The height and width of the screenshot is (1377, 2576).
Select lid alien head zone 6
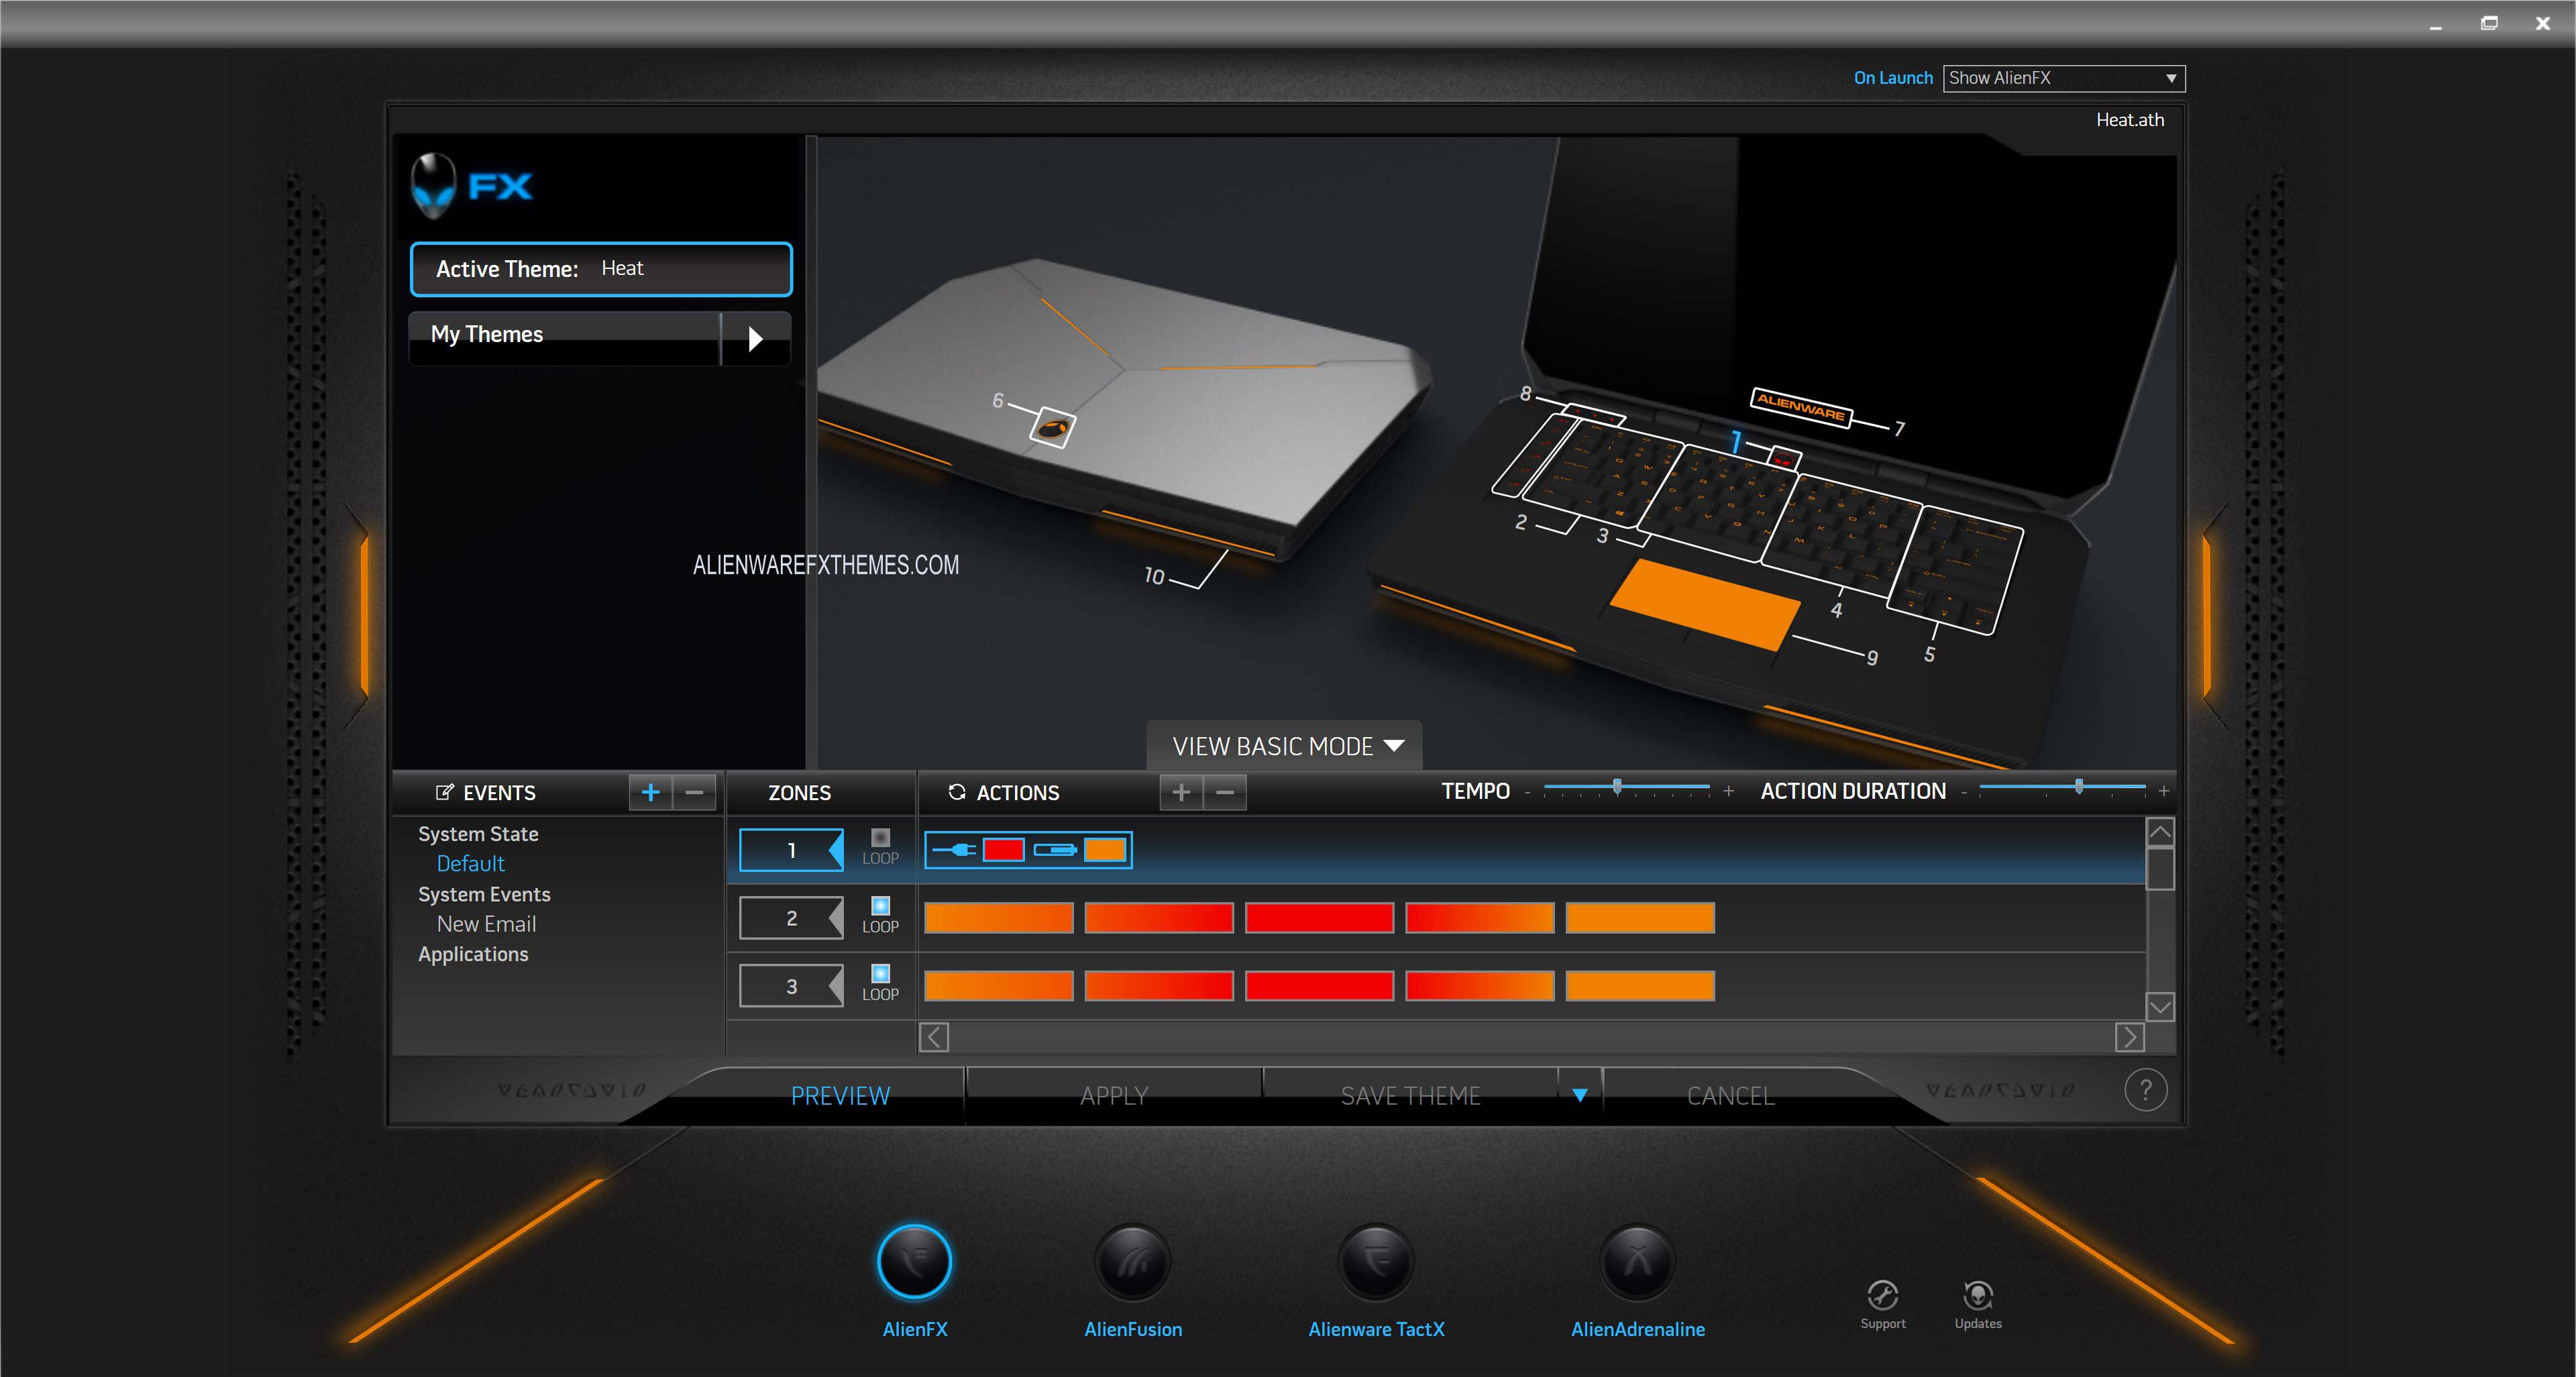(x=1052, y=428)
